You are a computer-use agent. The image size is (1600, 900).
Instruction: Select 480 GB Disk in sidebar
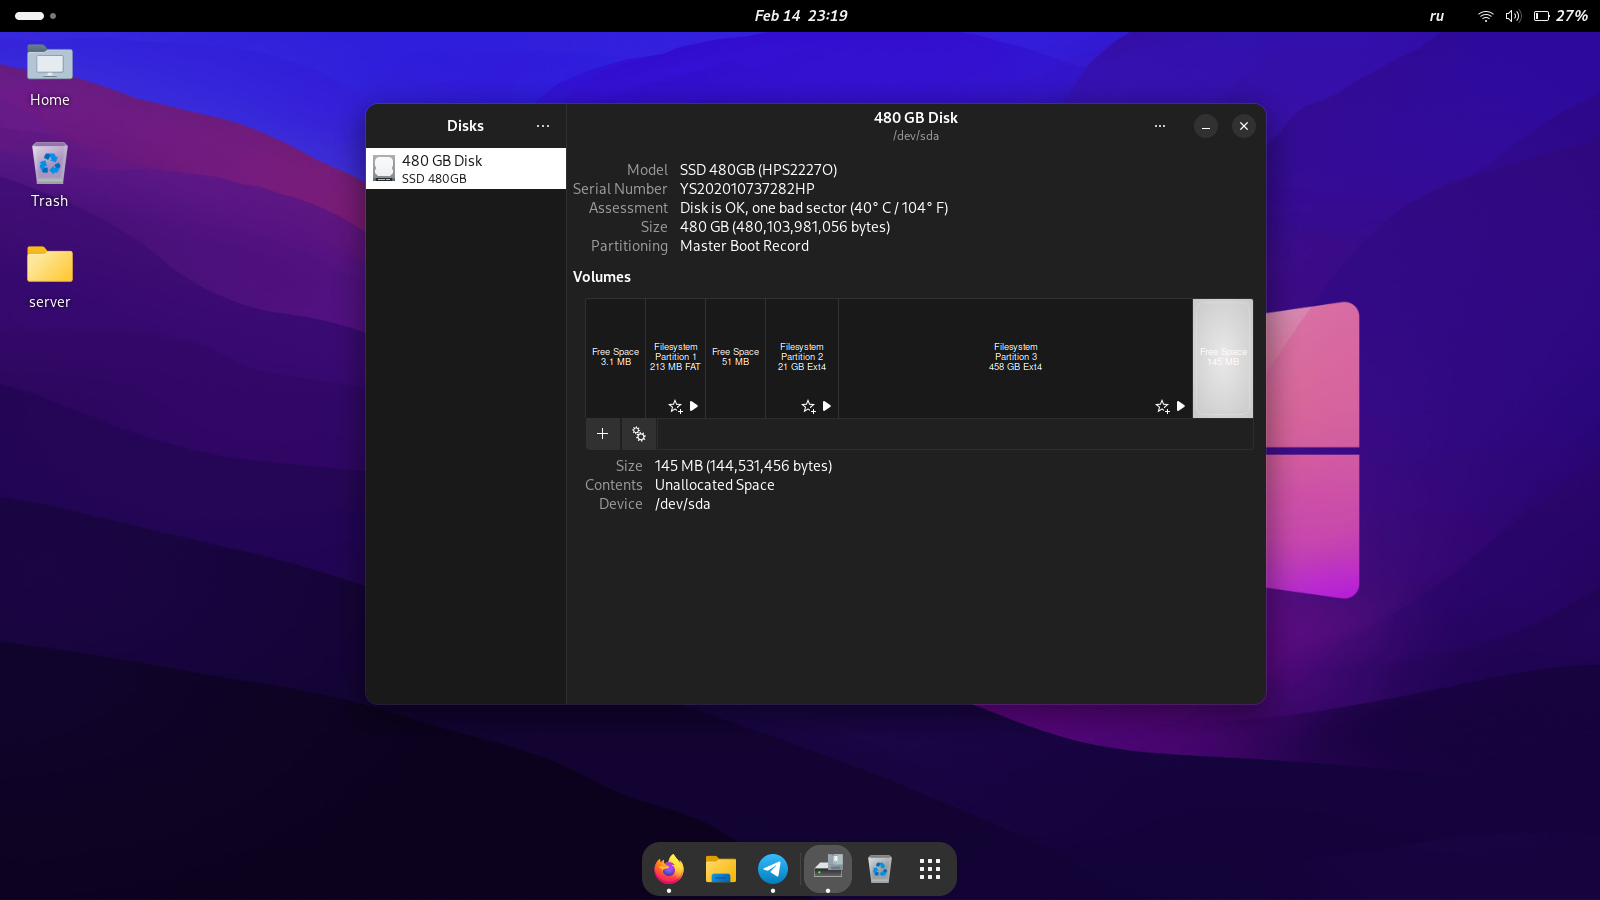(x=466, y=169)
